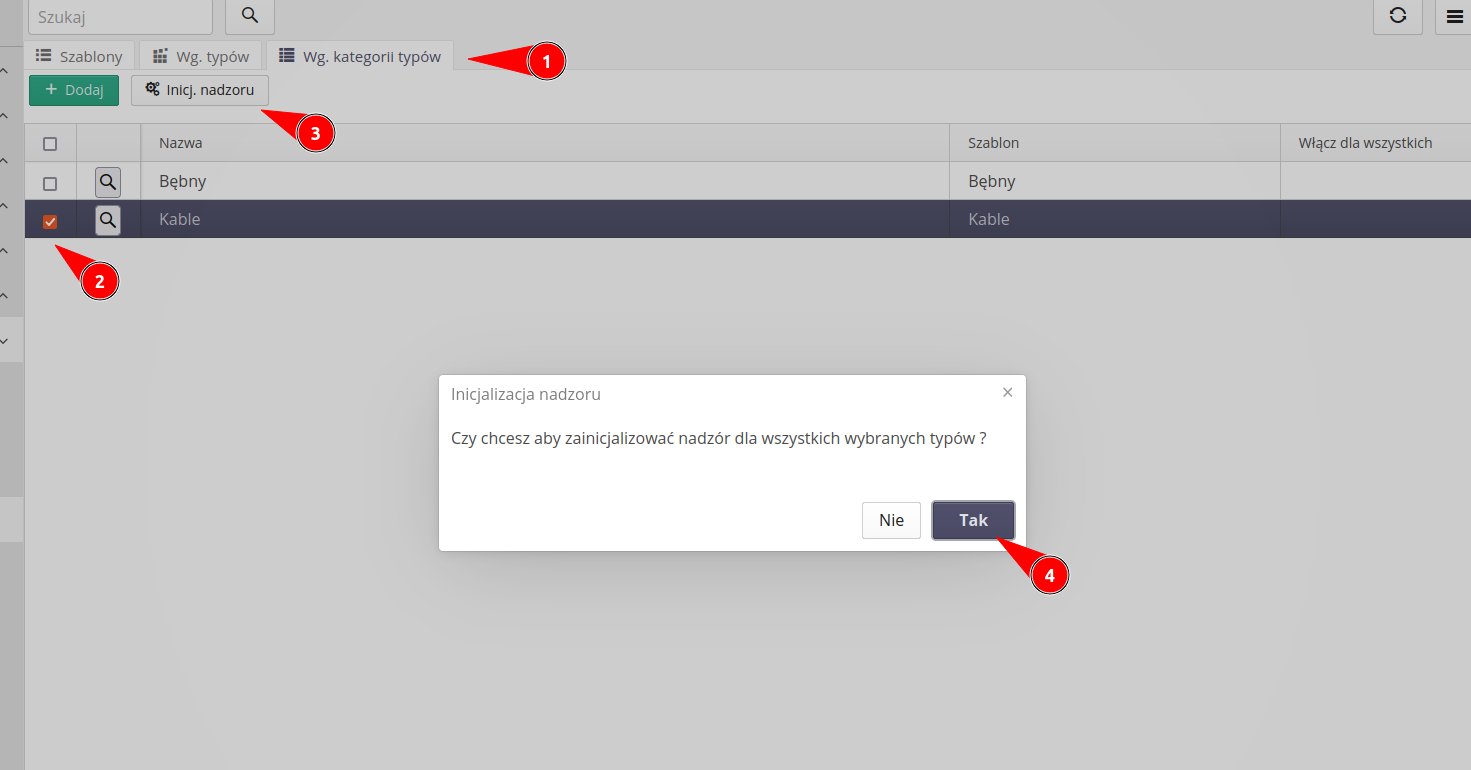Screen dimensions: 1471x770
Task: Collapse the second sidebar chevron from top
Action: tap(5, 113)
